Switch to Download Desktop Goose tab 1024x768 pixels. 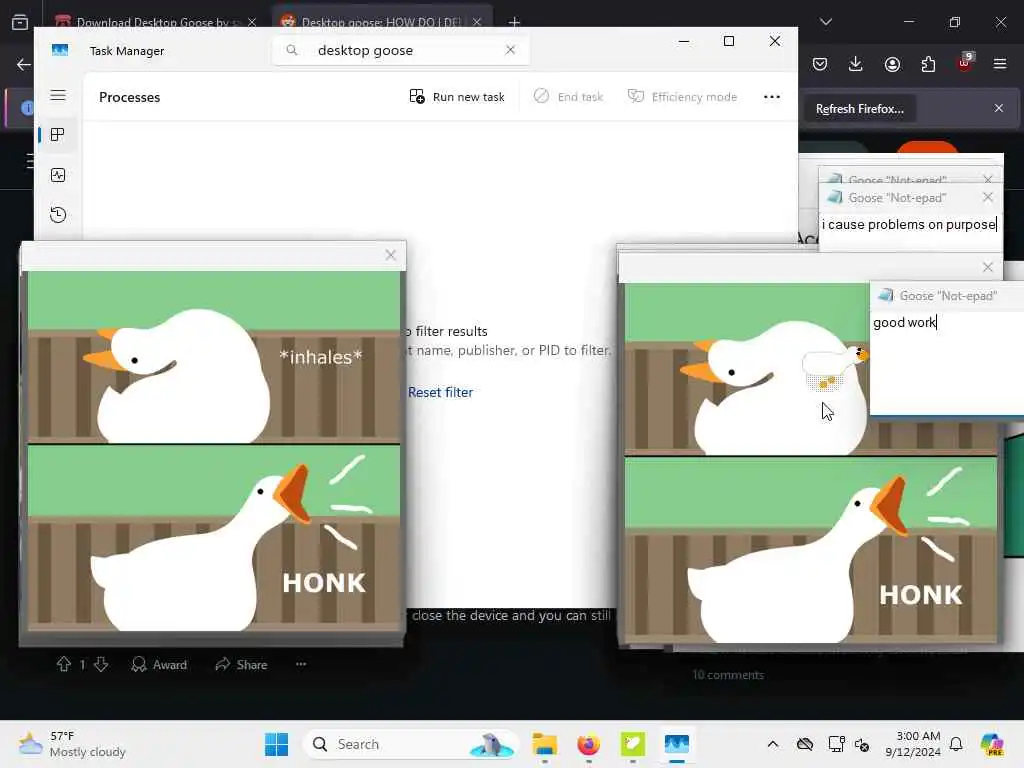(x=150, y=22)
